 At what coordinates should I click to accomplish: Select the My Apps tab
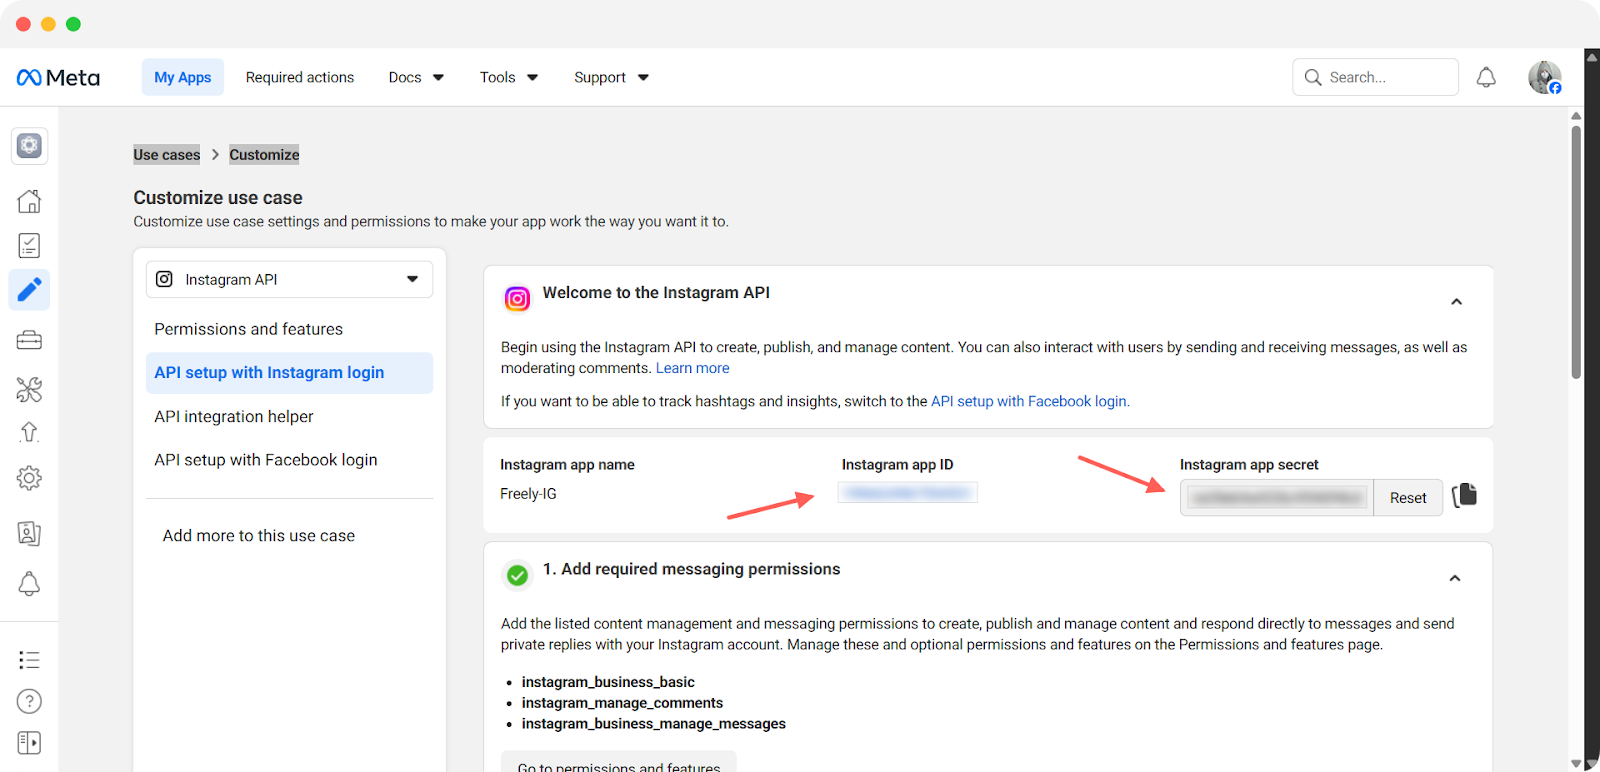pos(183,77)
